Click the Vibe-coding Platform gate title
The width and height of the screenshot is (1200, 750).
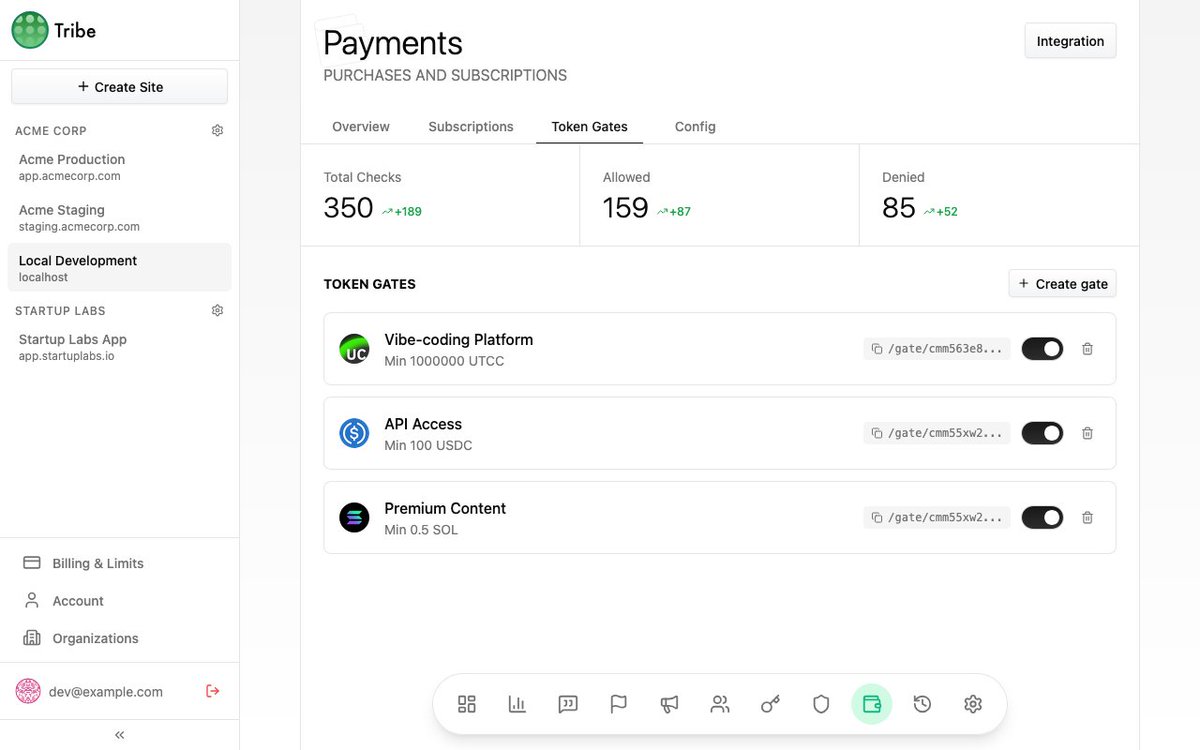point(459,340)
